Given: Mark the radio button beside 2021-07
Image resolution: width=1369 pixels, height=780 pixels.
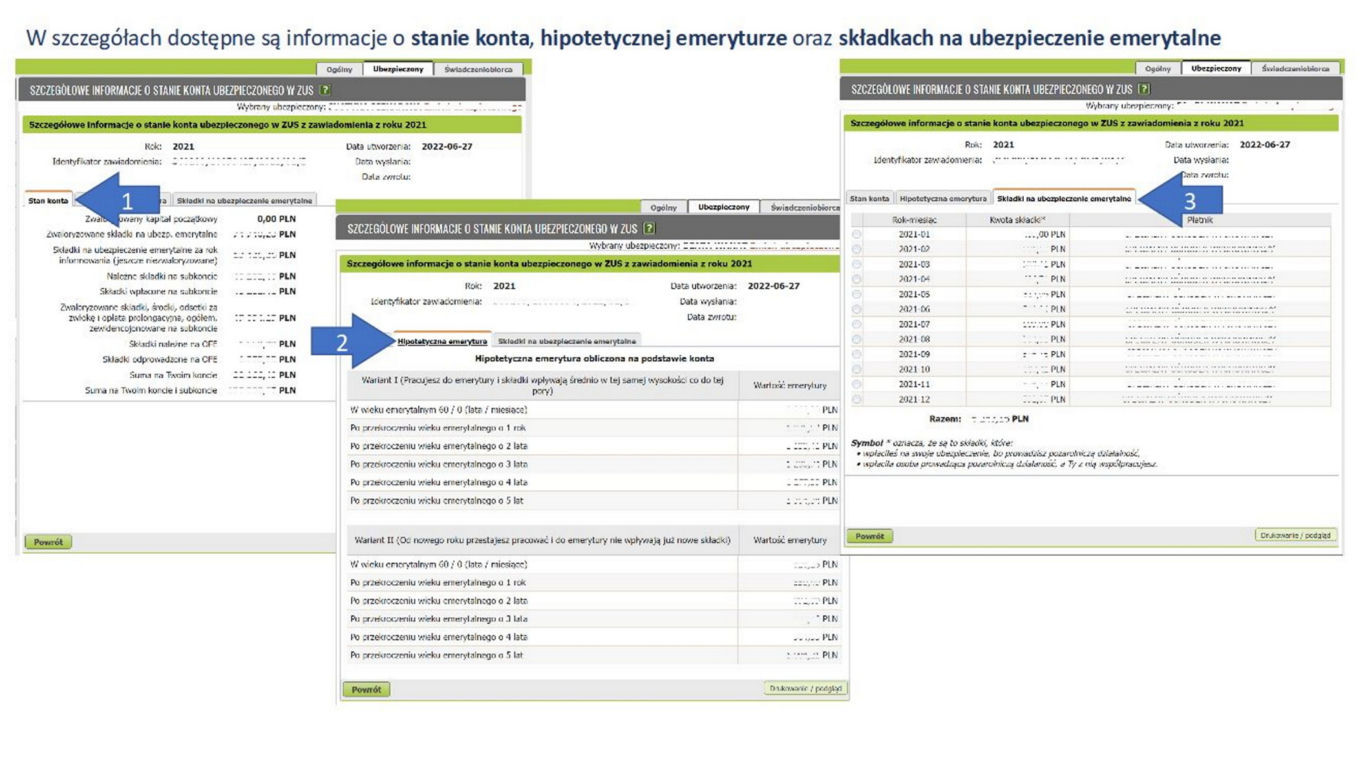Looking at the screenshot, I should pyautogui.click(x=856, y=324).
